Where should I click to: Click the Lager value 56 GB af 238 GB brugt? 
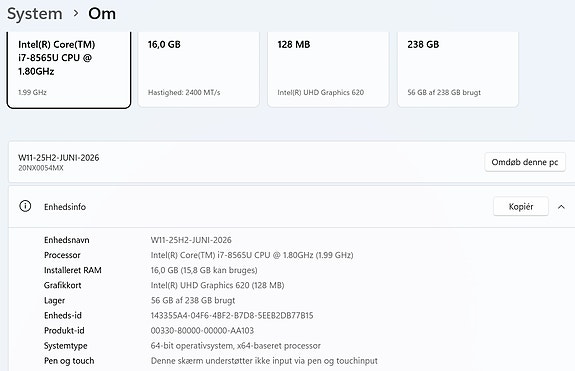(x=193, y=300)
